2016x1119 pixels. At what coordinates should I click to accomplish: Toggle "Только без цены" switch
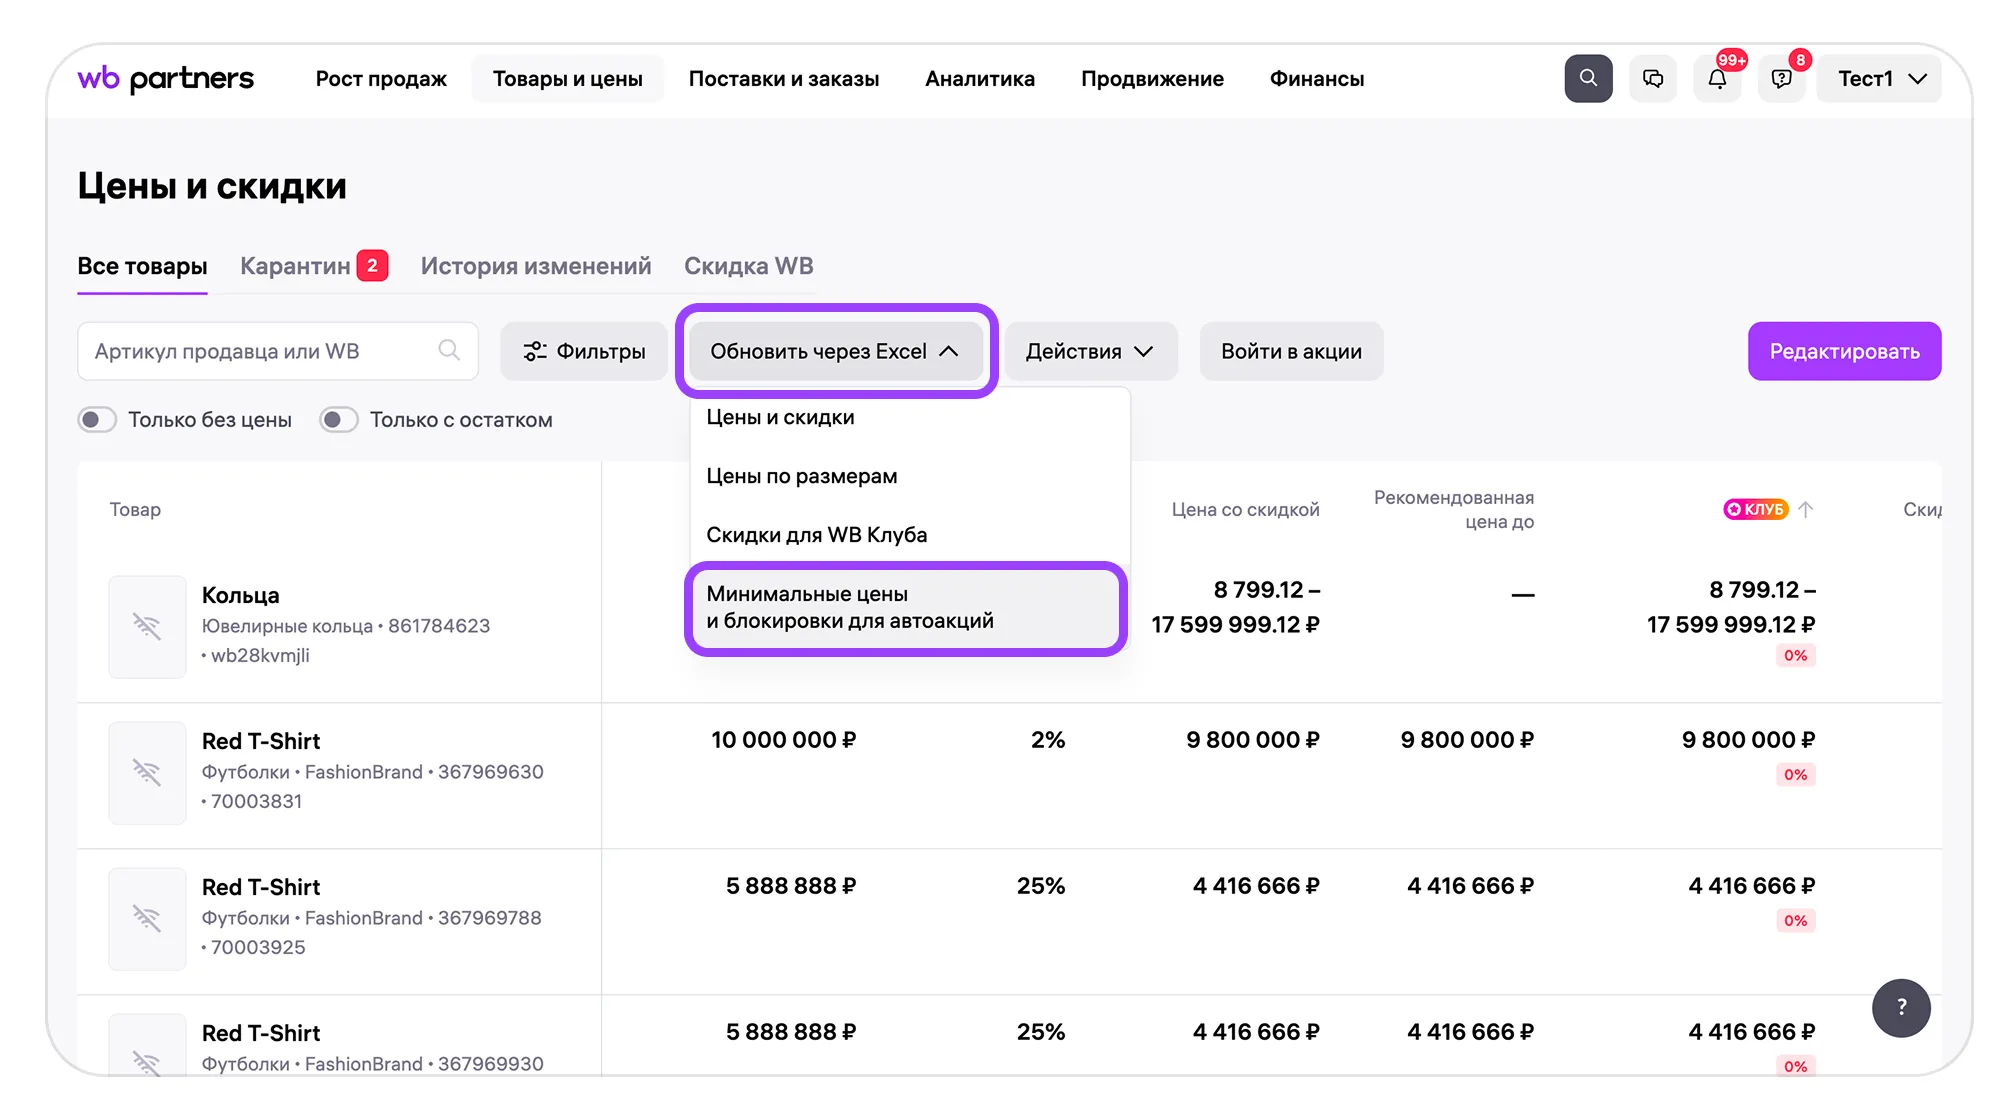click(x=97, y=420)
